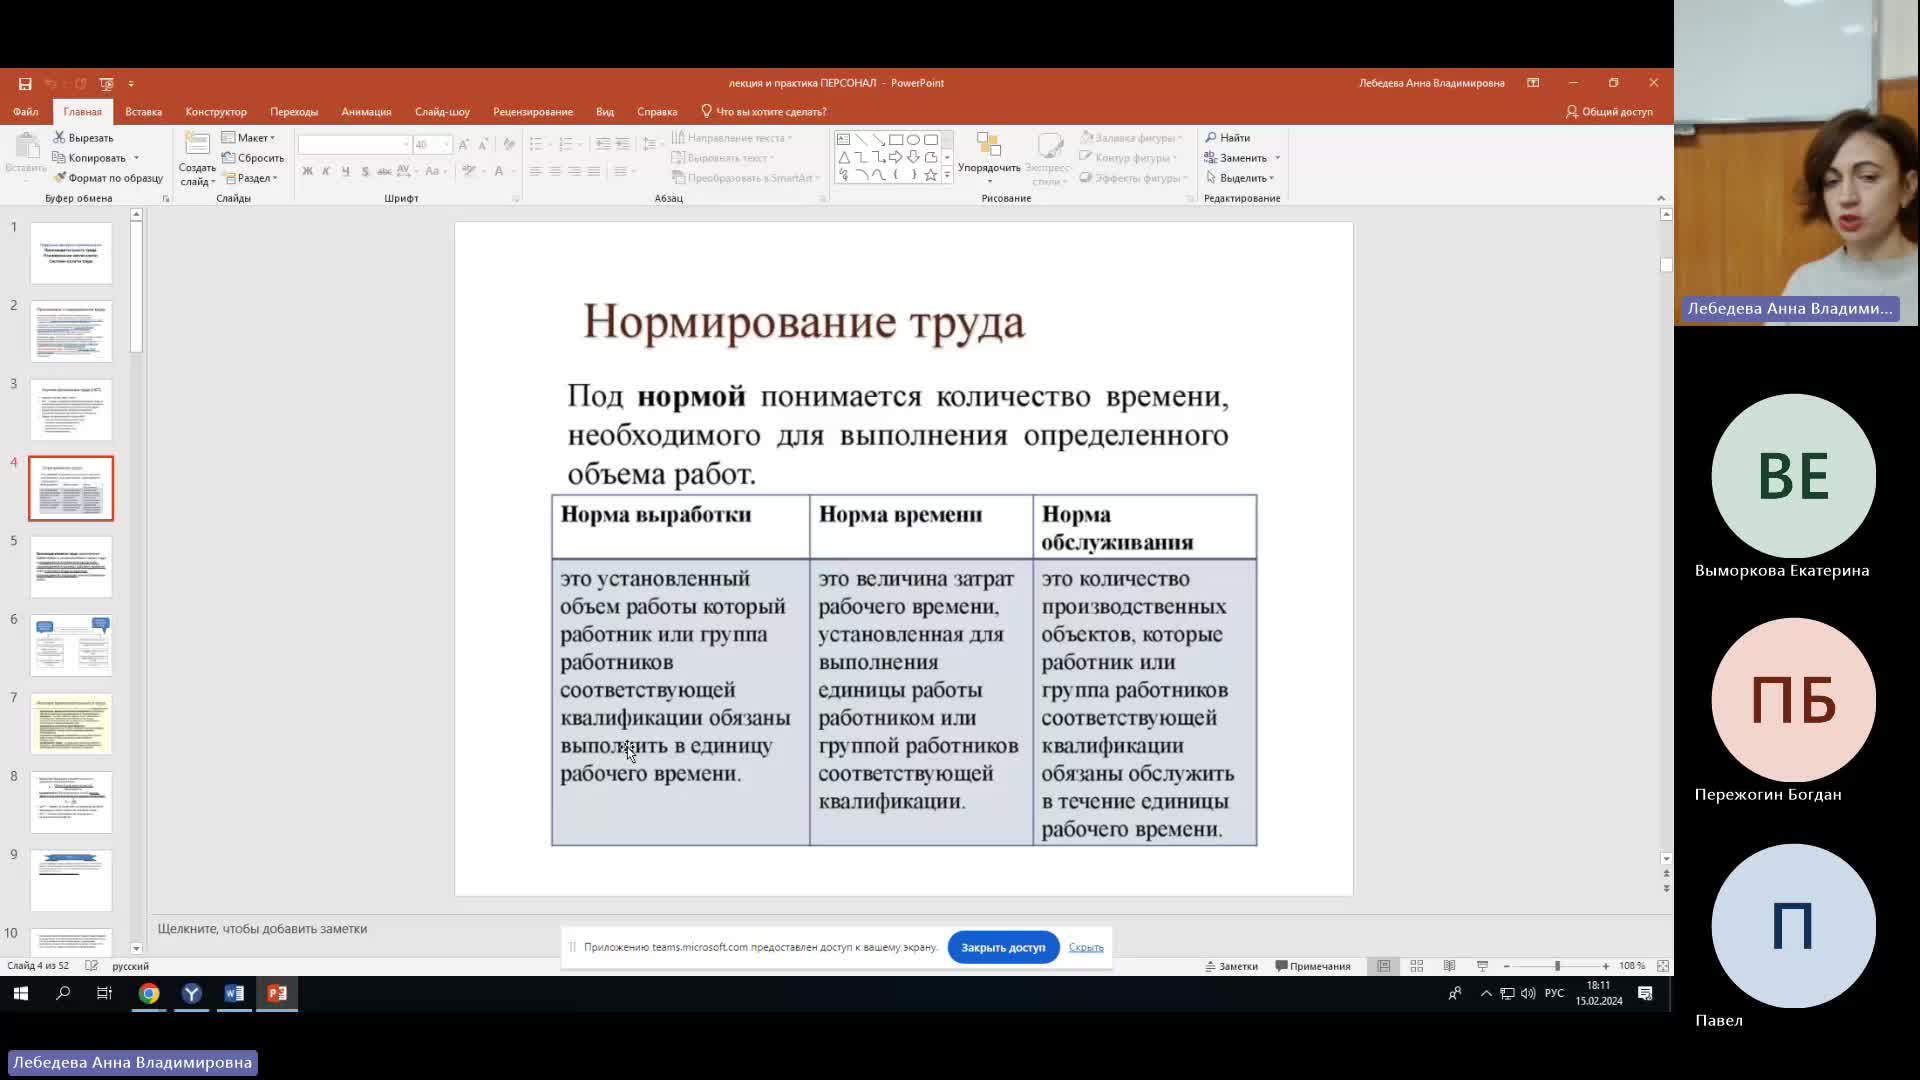
Task: Save the presentation with the floppy icon
Action: (x=25, y=84)
